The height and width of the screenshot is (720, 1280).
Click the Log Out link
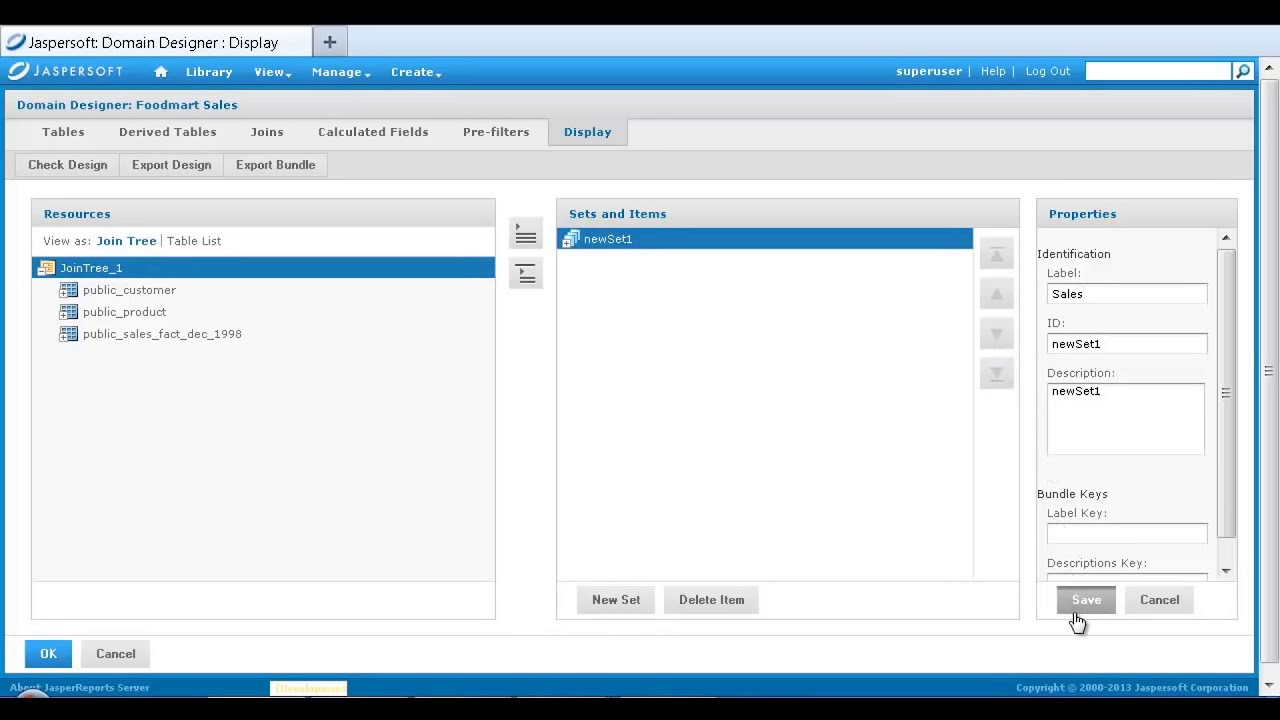(x=1047, y=71)
